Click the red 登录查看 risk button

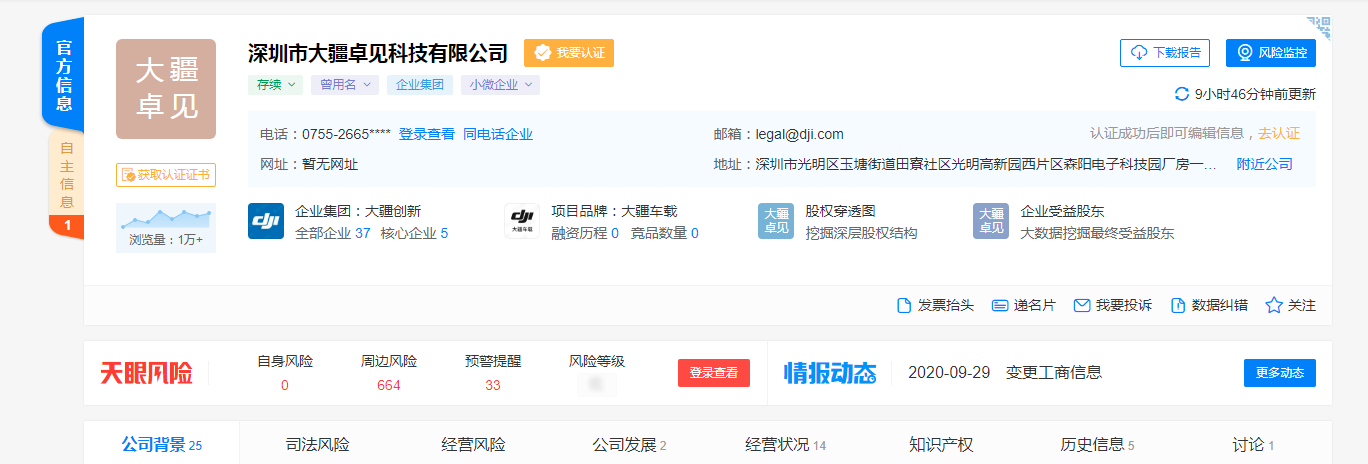click(x=714, y=373)
